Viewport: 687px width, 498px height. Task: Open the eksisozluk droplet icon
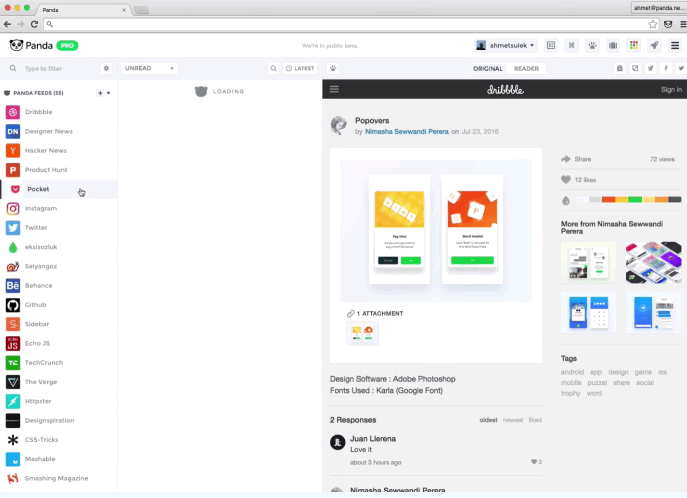tap(13, 247)
